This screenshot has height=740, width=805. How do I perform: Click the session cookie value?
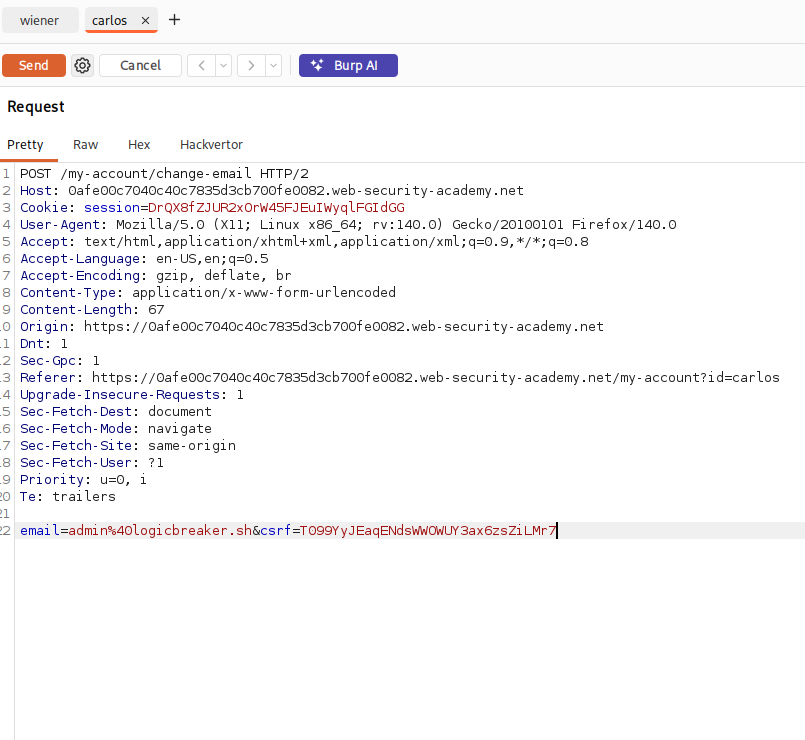point(276,207)
